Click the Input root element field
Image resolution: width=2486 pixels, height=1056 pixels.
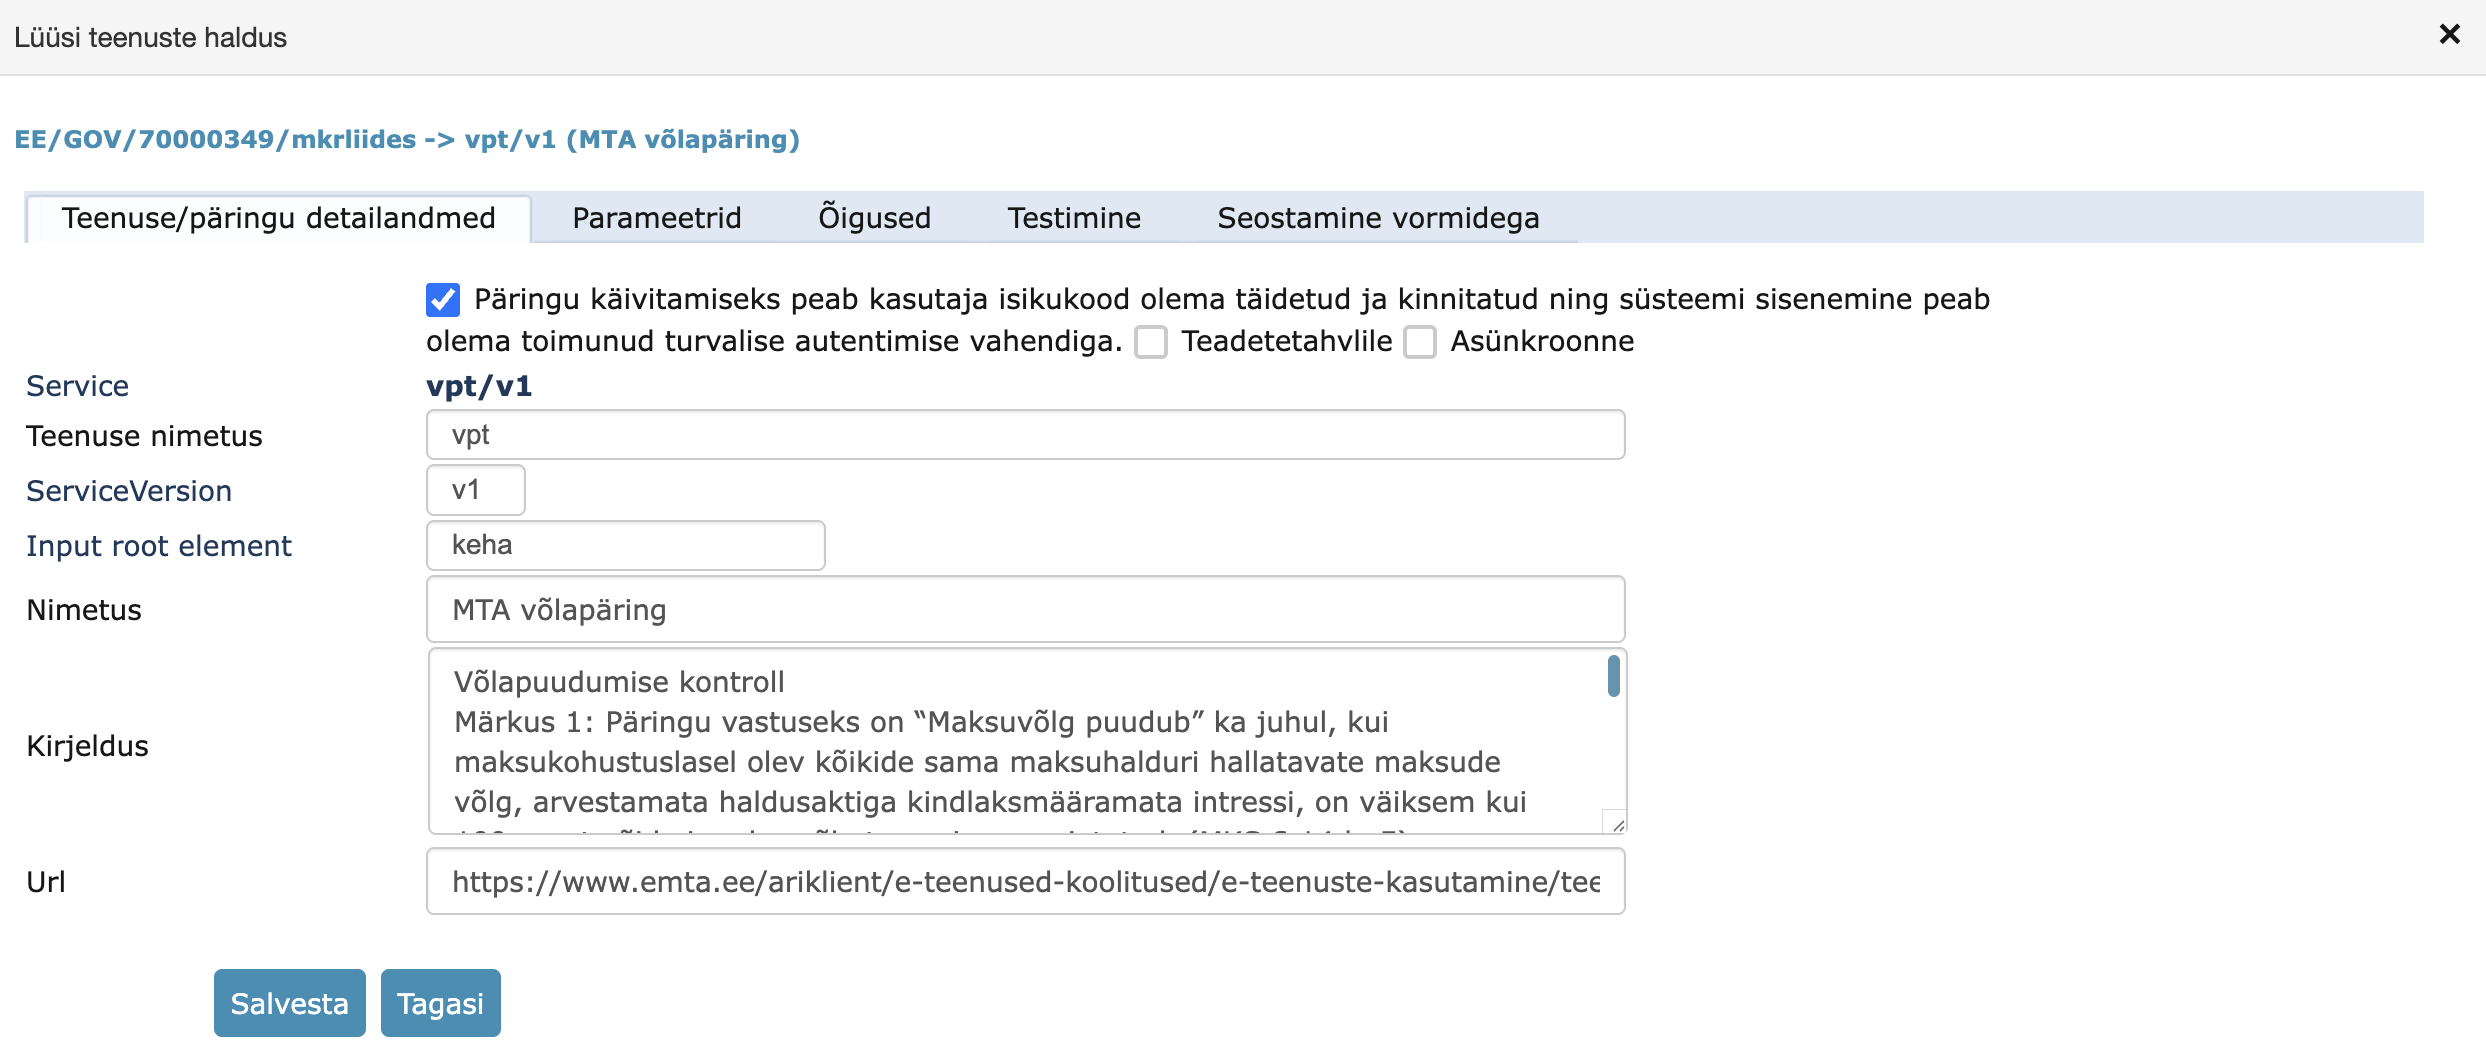(x=625, y=545)
